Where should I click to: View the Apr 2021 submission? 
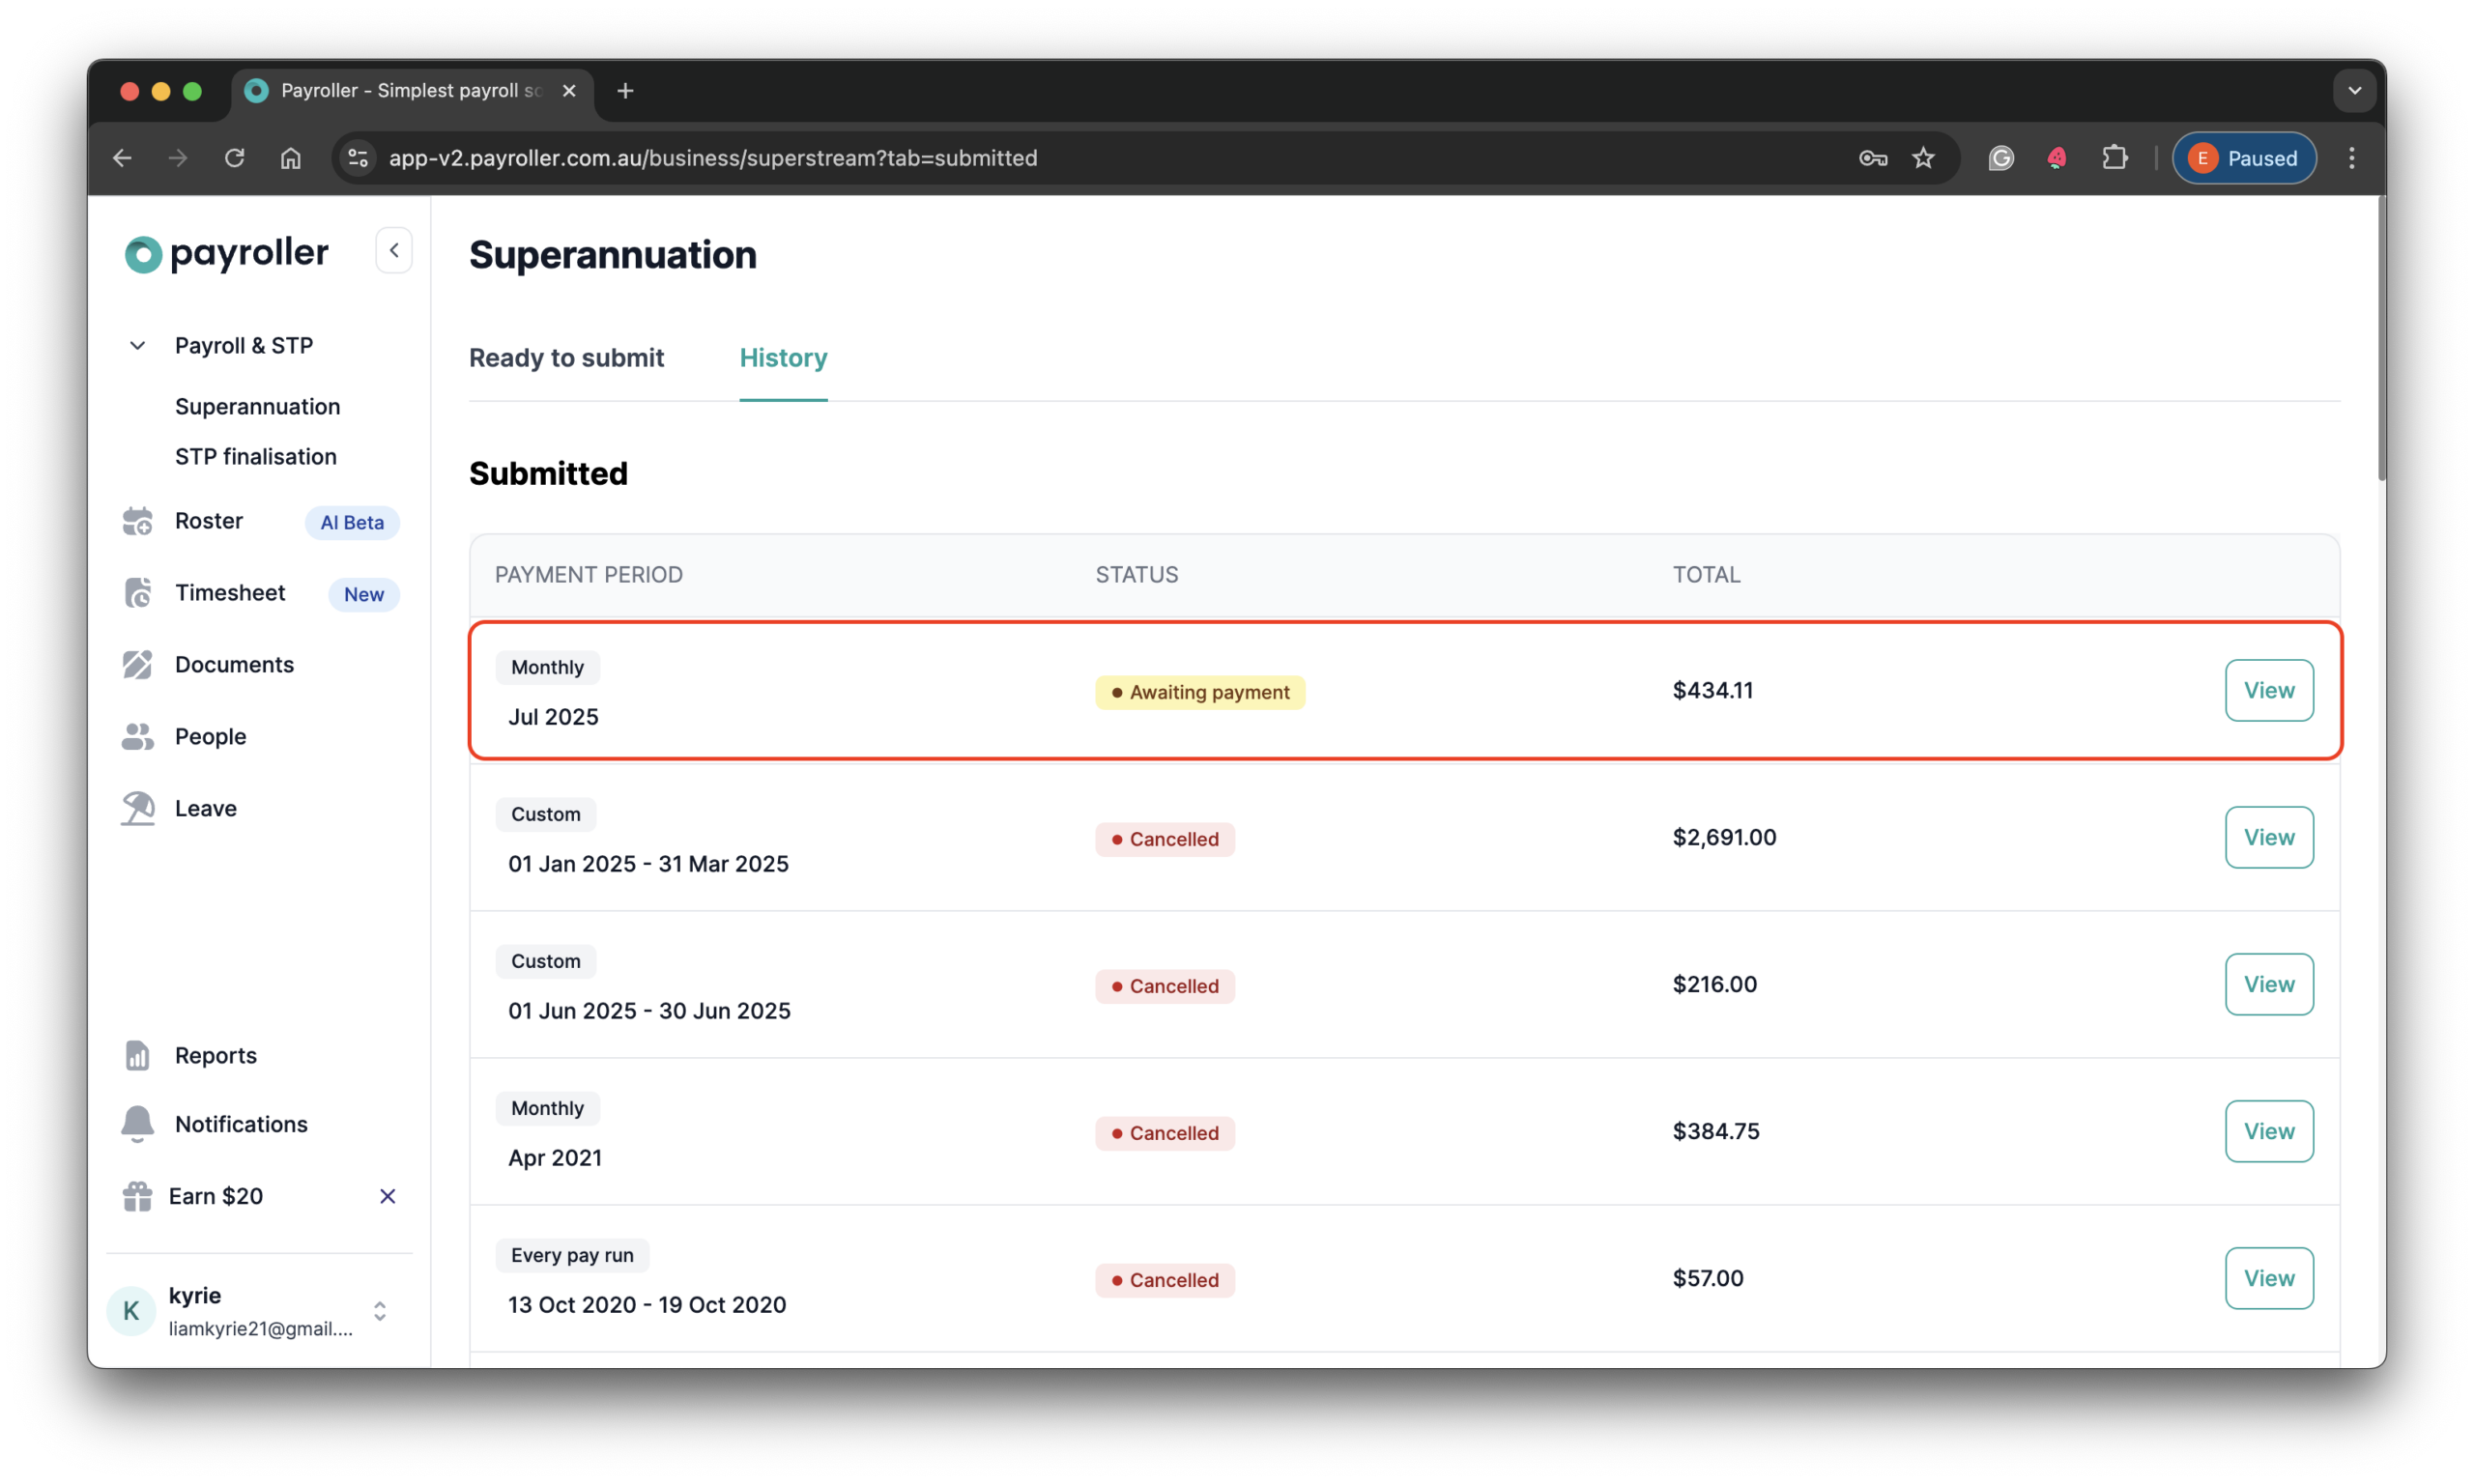(x=2268, y=1131)
